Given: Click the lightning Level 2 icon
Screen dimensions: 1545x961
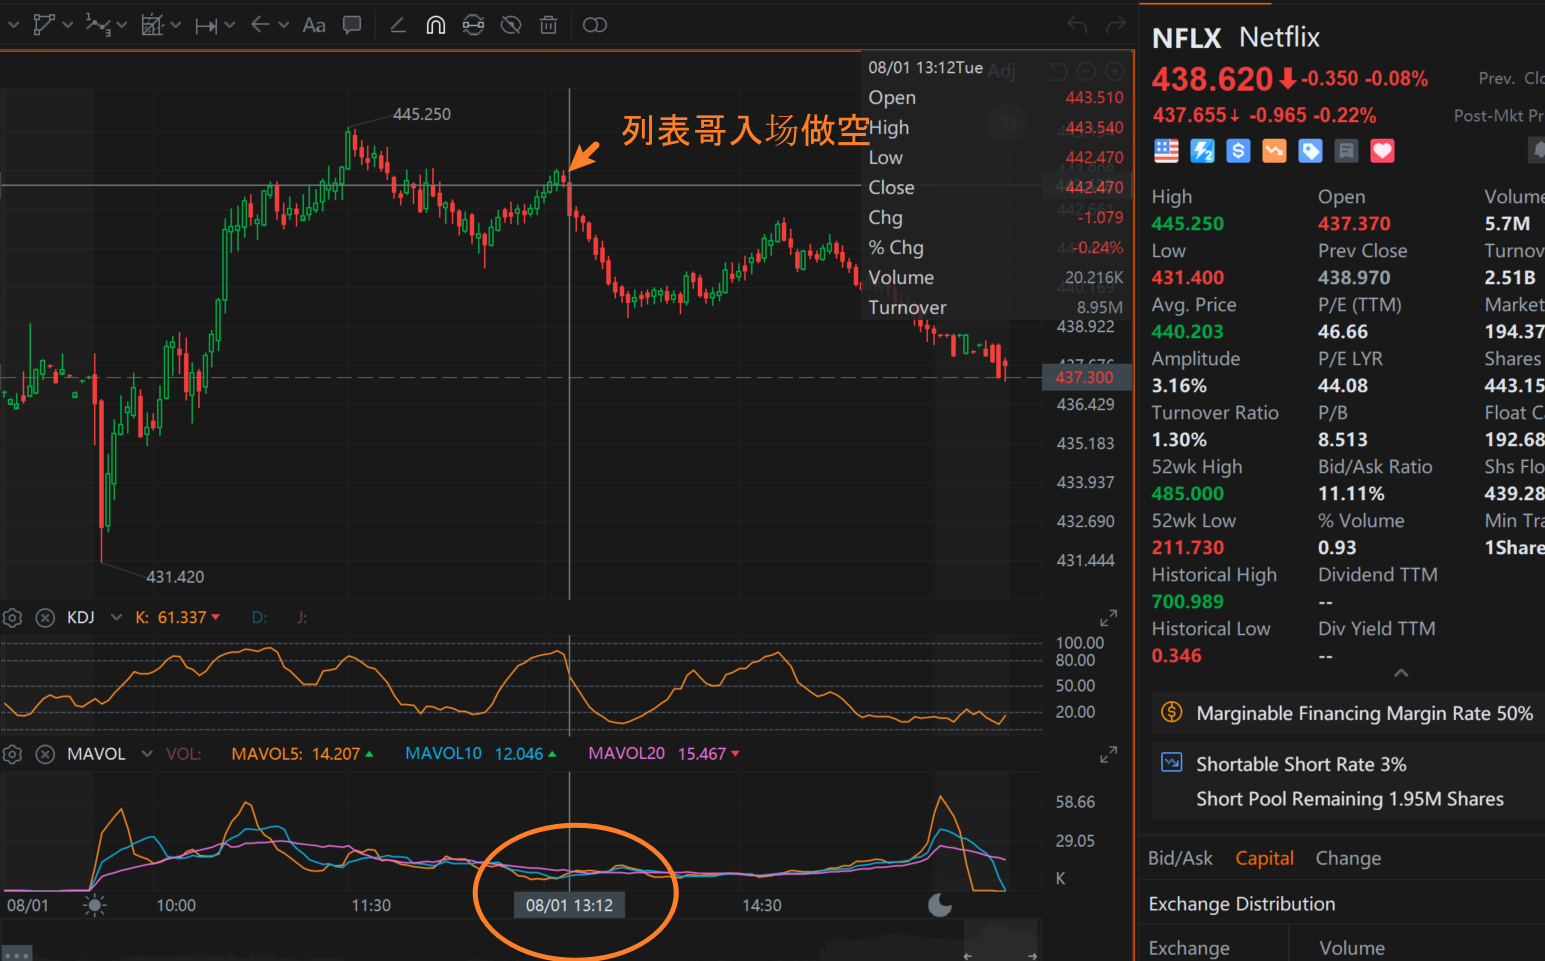Looking at the screenshot, I should (x=1203, y=151).
